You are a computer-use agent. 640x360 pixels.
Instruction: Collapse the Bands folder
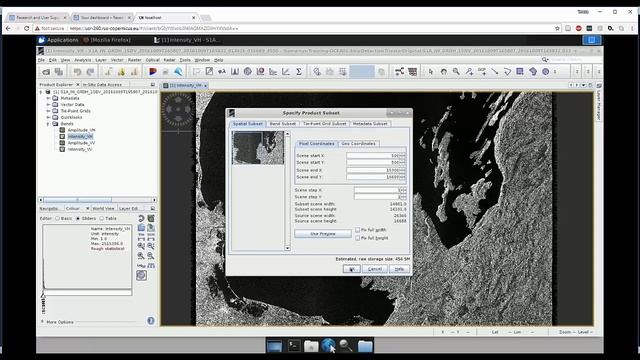tap(48, 124)
